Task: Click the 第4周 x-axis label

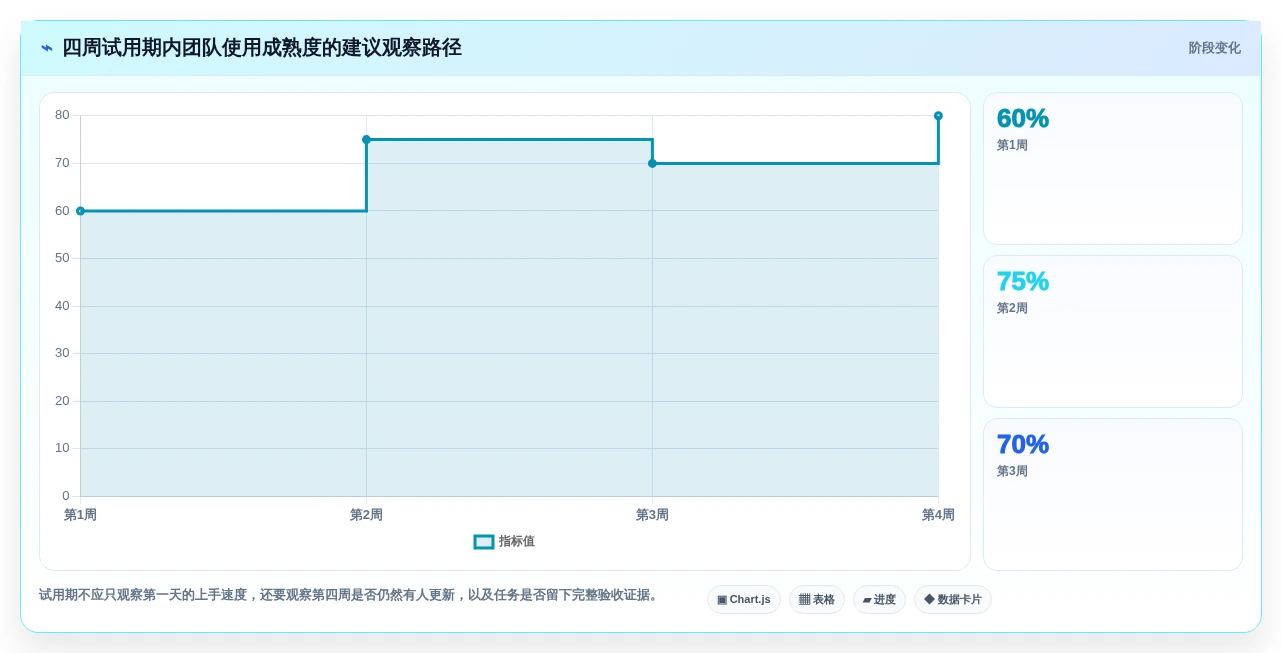Action: tap(938, 515)
